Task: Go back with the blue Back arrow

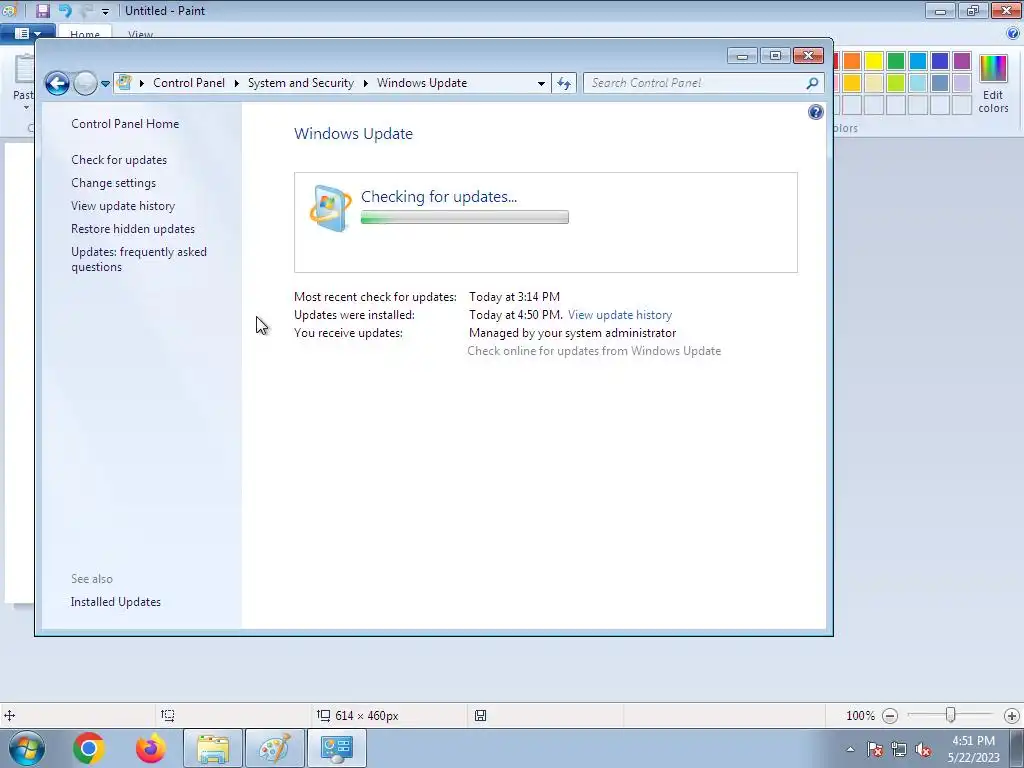Action: 57,83
